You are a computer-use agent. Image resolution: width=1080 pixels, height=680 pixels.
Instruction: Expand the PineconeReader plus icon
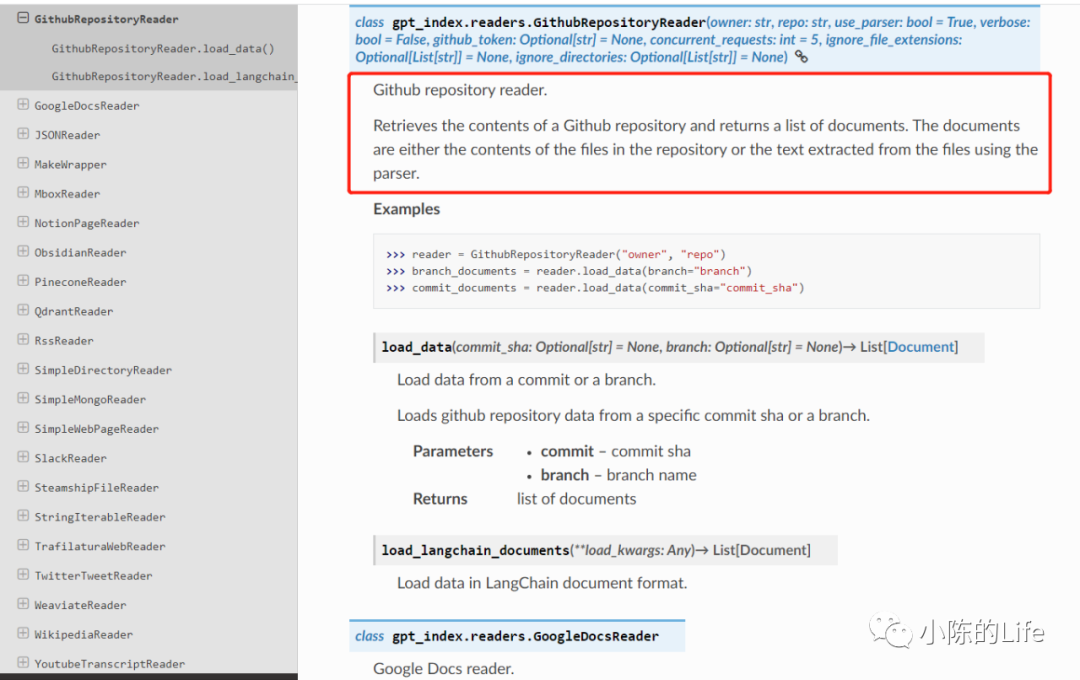pos(23,281)
